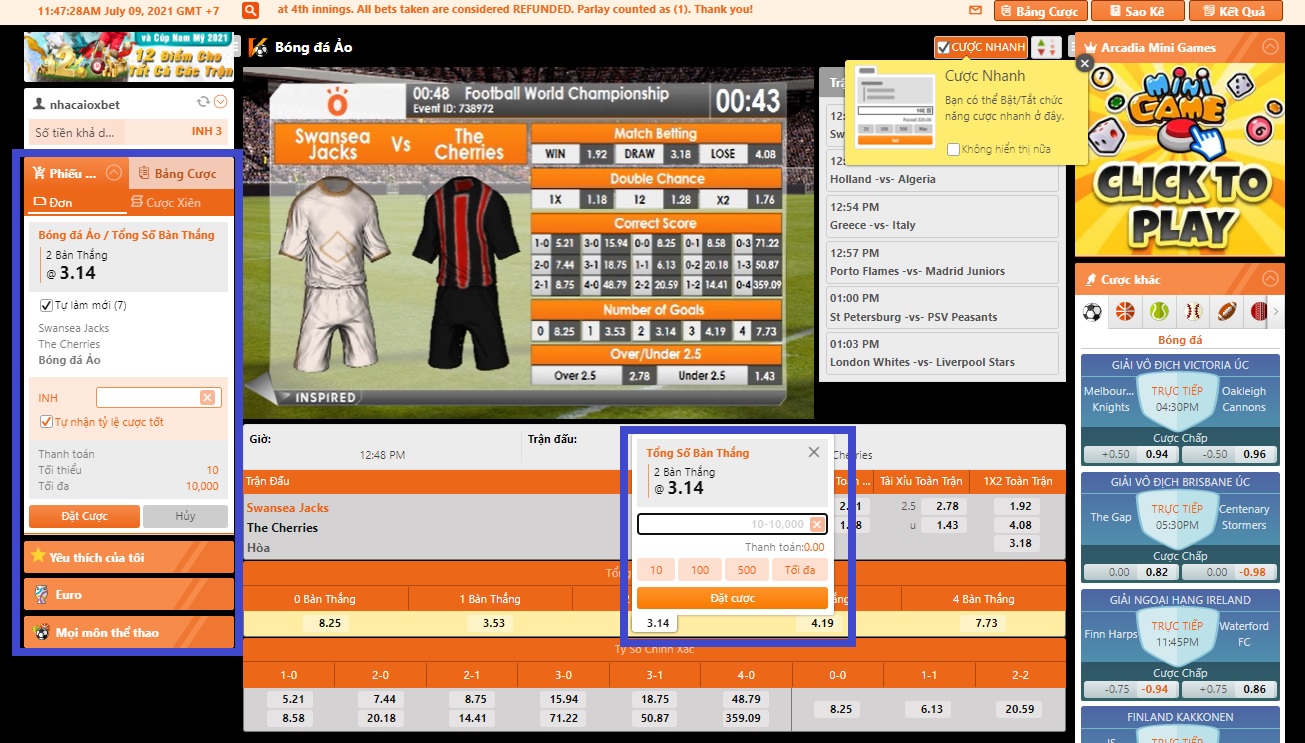Select the tennis ball sport icon
This screenshot has width=1305, height=743.
1158,312
